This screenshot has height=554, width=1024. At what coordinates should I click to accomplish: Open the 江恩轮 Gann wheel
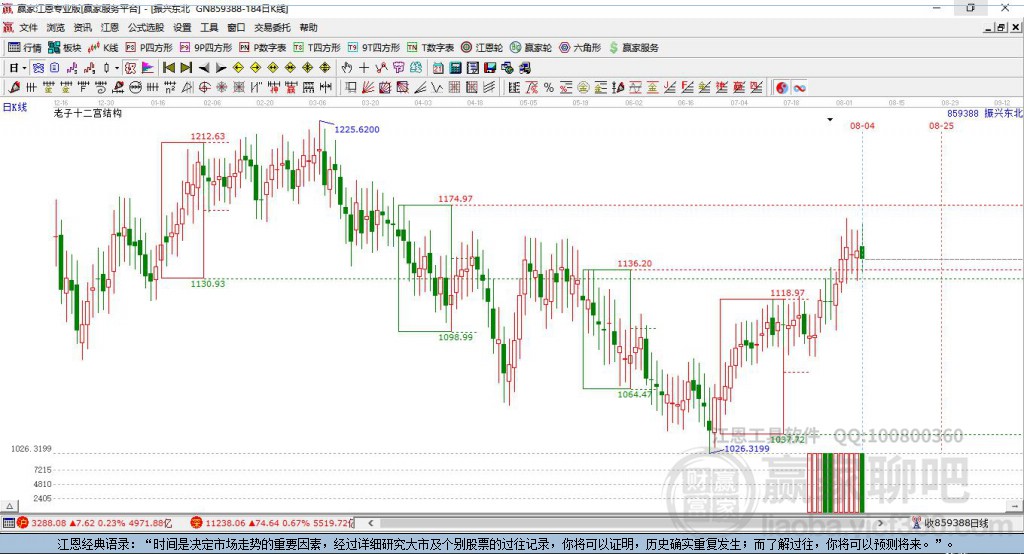(482, 48)
